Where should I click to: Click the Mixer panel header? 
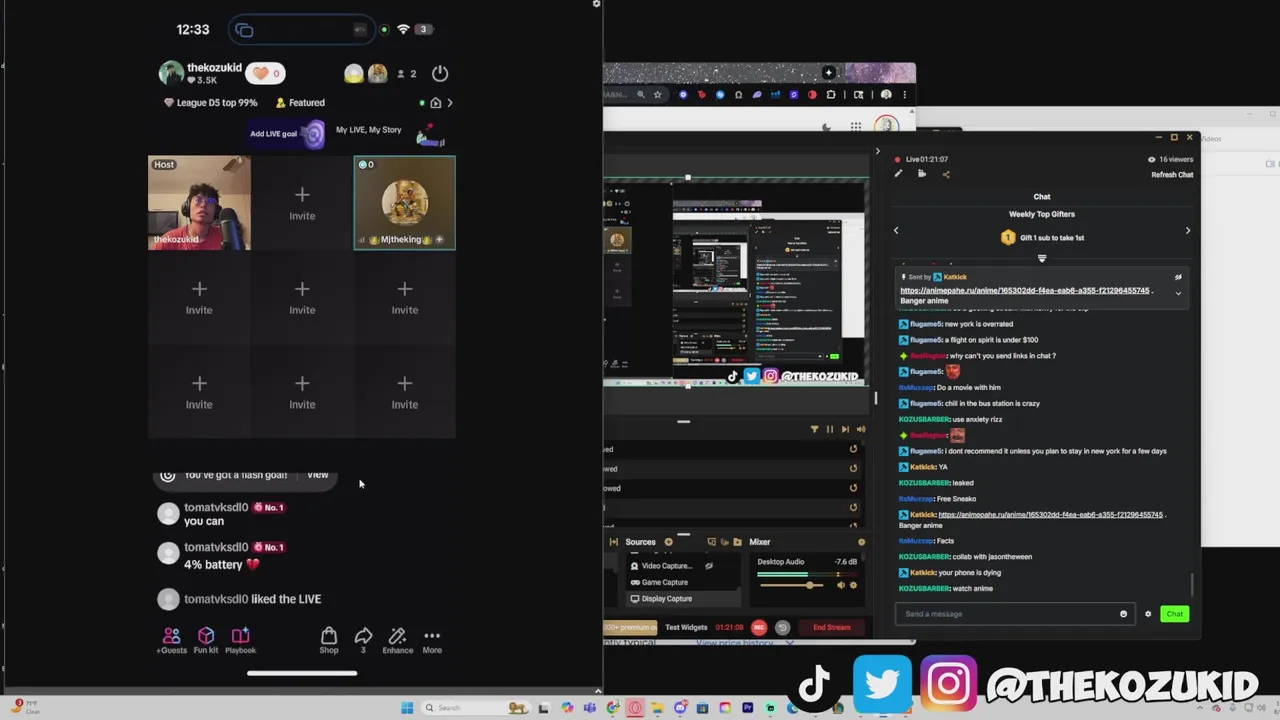(760, 542)
